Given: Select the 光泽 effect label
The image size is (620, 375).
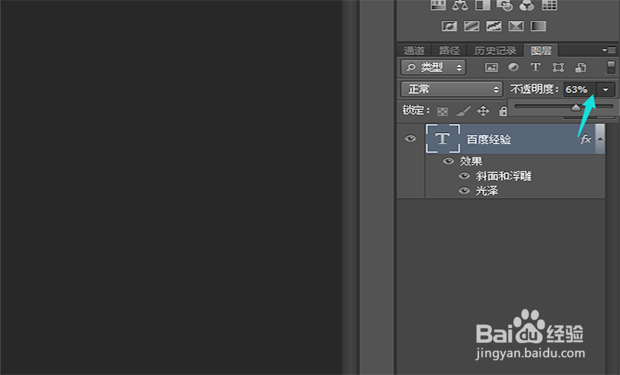Looking at the screenshot, I should 487,191.
